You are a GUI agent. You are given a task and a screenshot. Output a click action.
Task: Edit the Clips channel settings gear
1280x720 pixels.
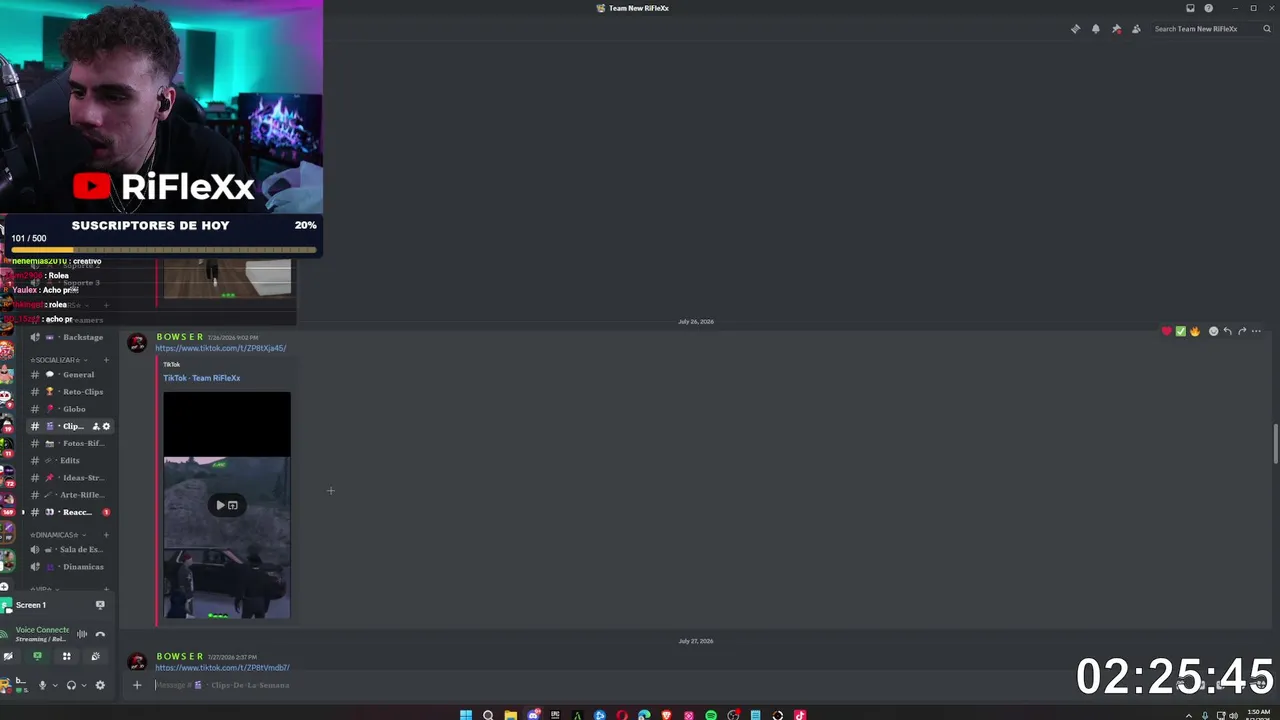click(106, 426)
